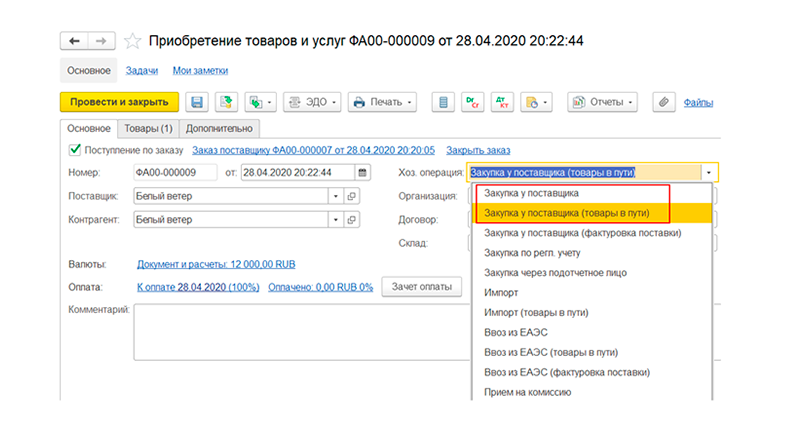The width and height of the screenshot is (805, 432).
Task: Switch to the Дополнительно tab
Action: coord(219,128)
